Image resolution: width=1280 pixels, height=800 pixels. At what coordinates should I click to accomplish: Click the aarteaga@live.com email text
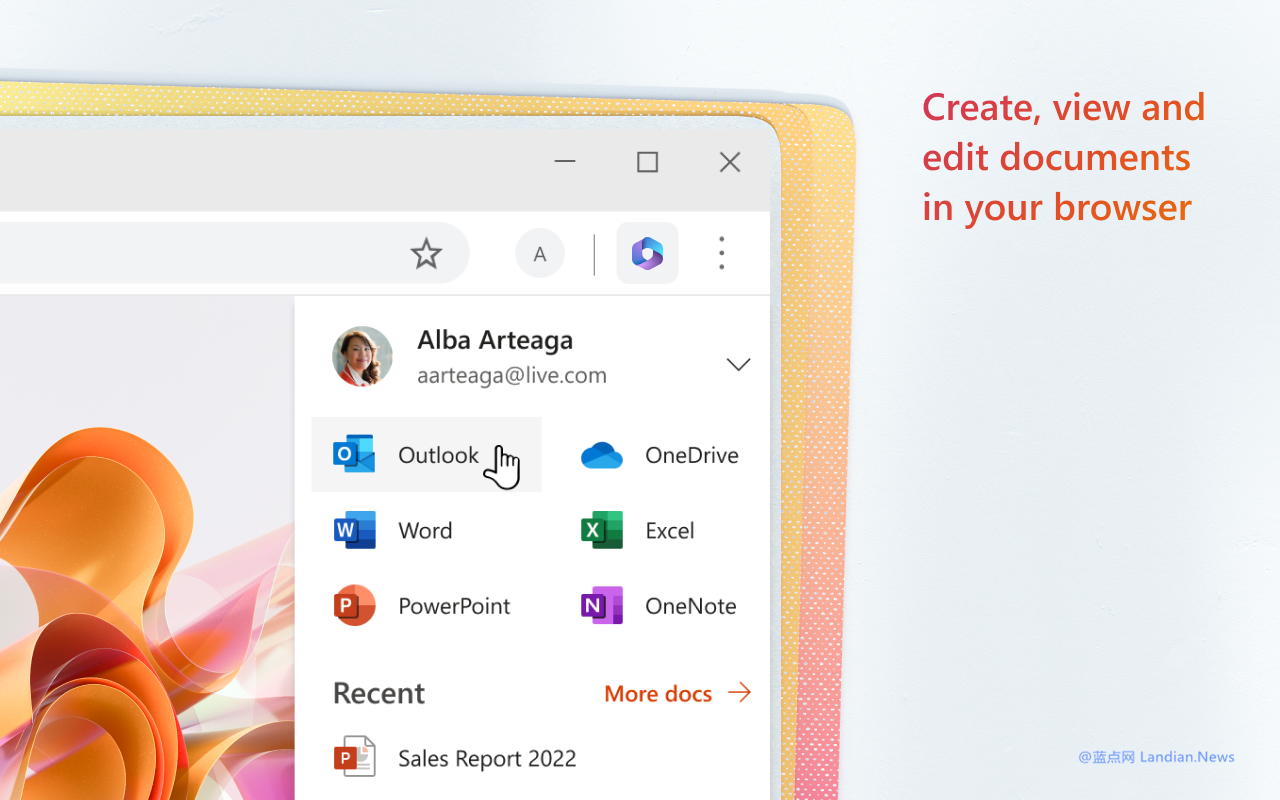pyautogui.click(x=511, y=374)
